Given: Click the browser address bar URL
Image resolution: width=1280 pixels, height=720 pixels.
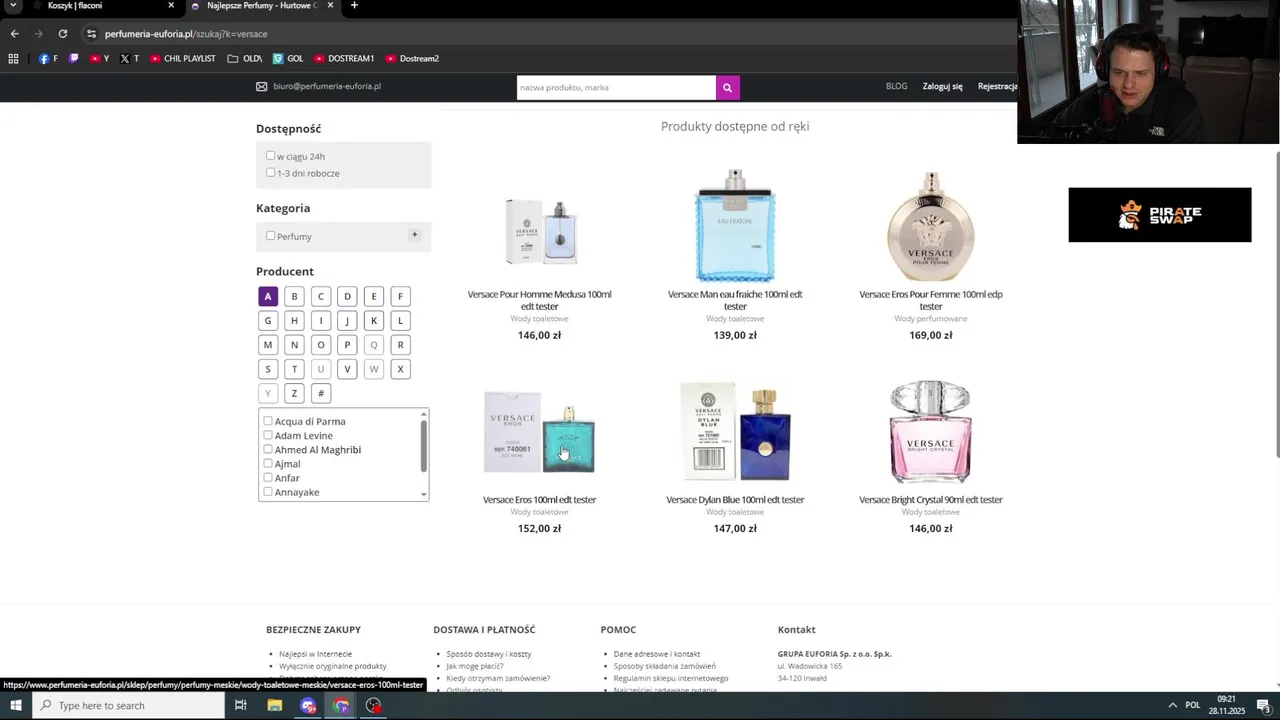Looking at the screenshot, I should click(186, 34).
